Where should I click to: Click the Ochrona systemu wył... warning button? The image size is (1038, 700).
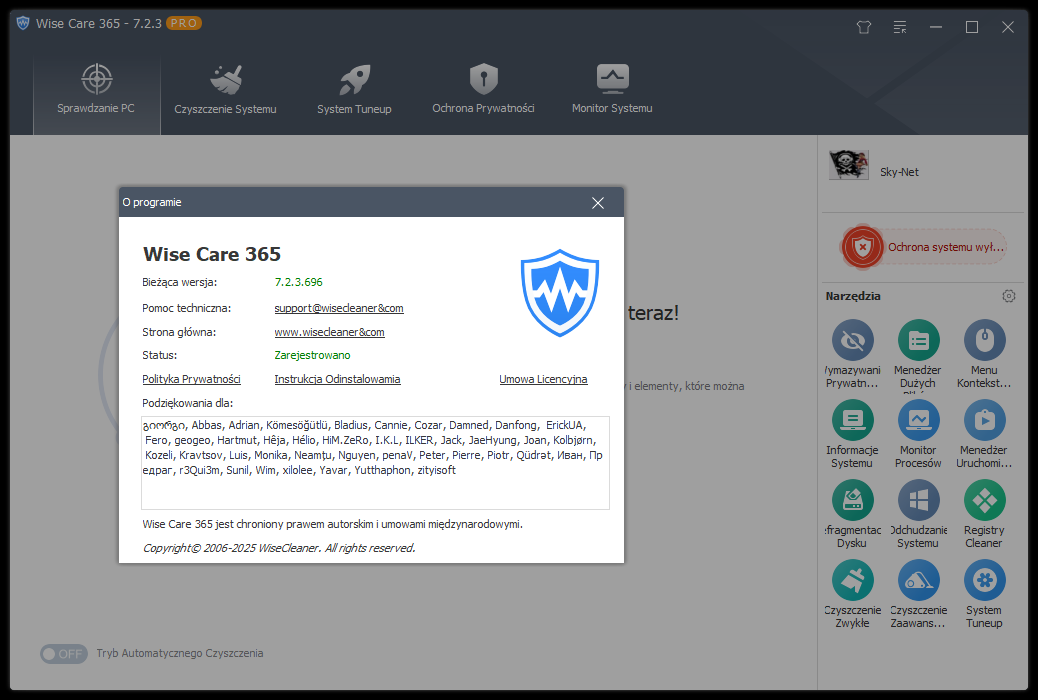click(x=924, y=247)
